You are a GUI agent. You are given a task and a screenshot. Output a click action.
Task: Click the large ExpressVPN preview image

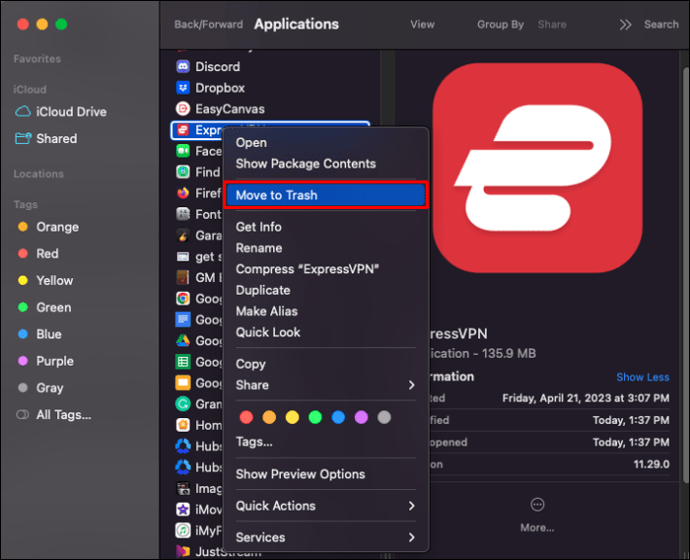[537, 168]
